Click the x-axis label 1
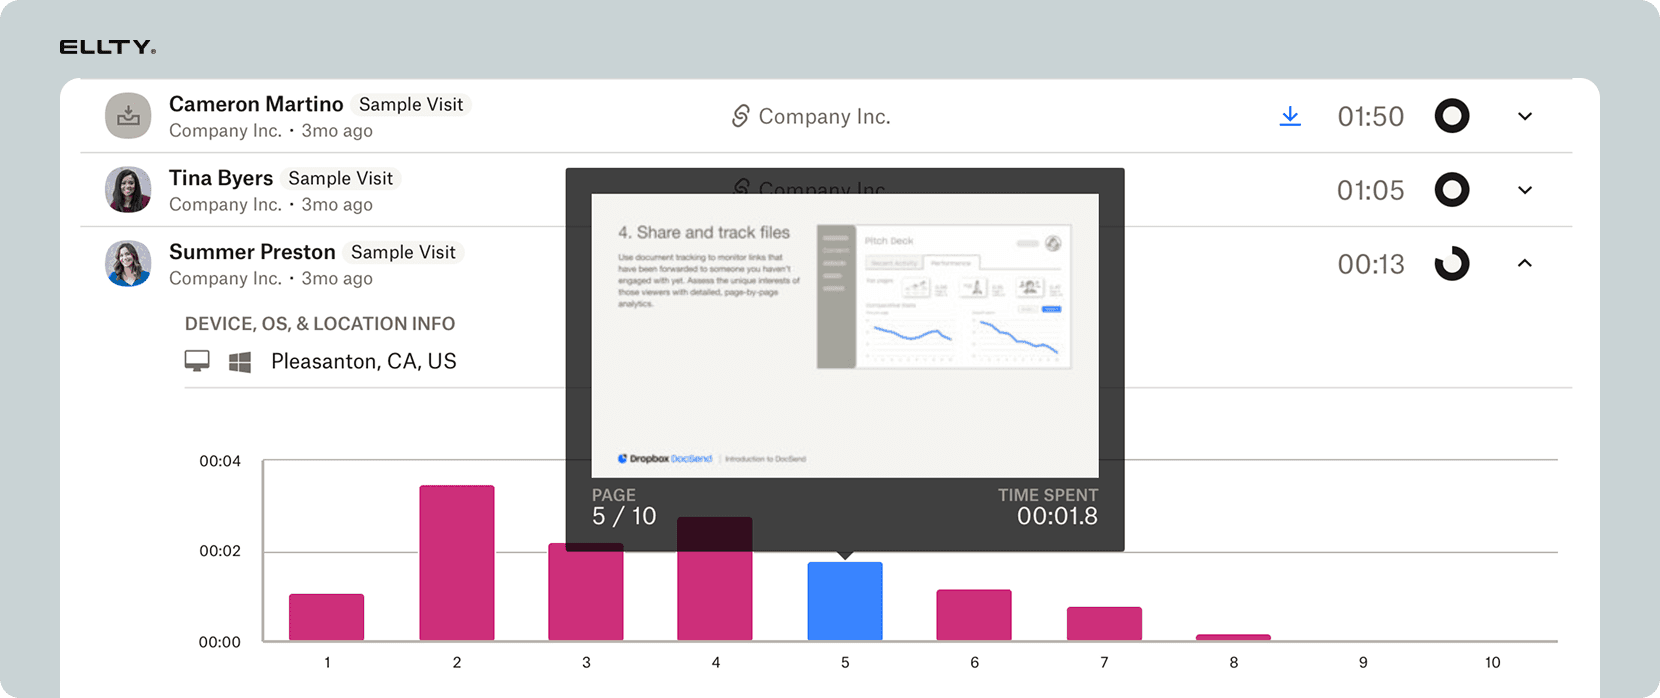Viewport: 1660px width, 698px height. [327, 662]
